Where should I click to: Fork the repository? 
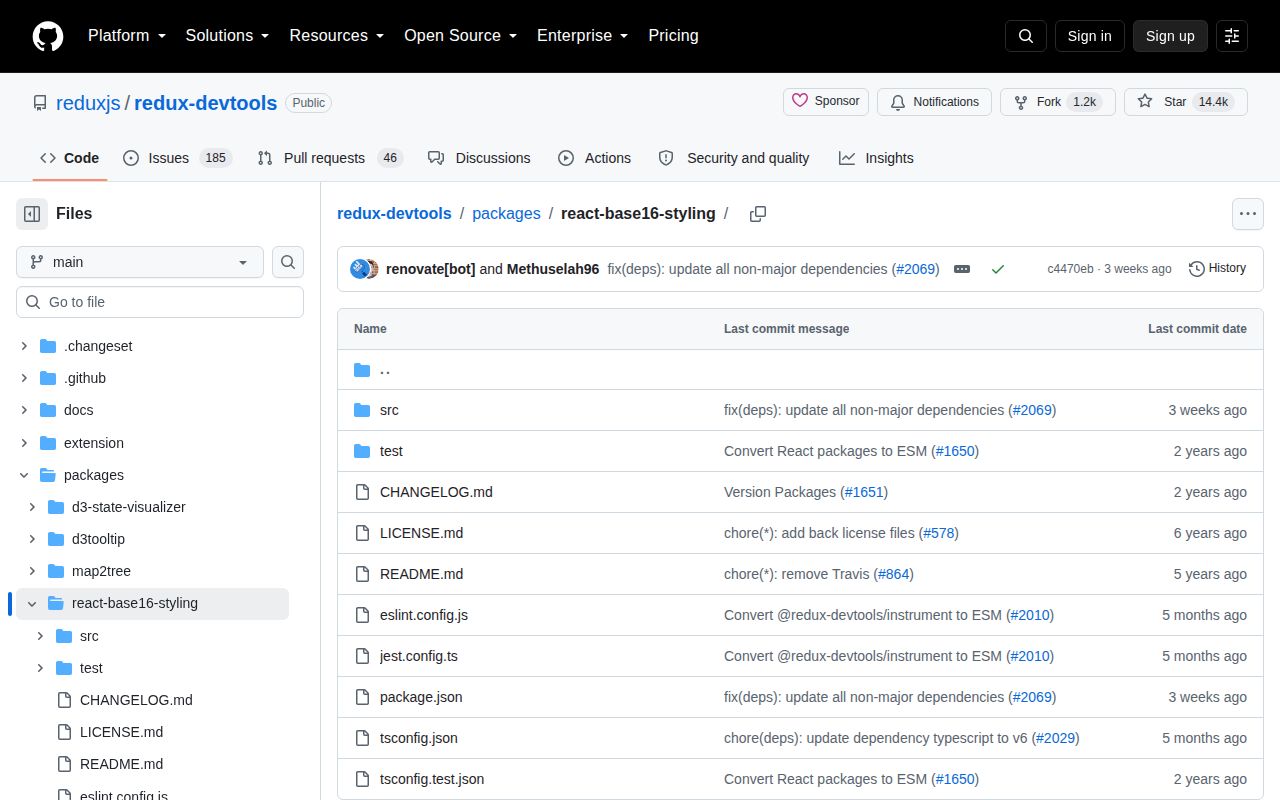[1058, 102]
